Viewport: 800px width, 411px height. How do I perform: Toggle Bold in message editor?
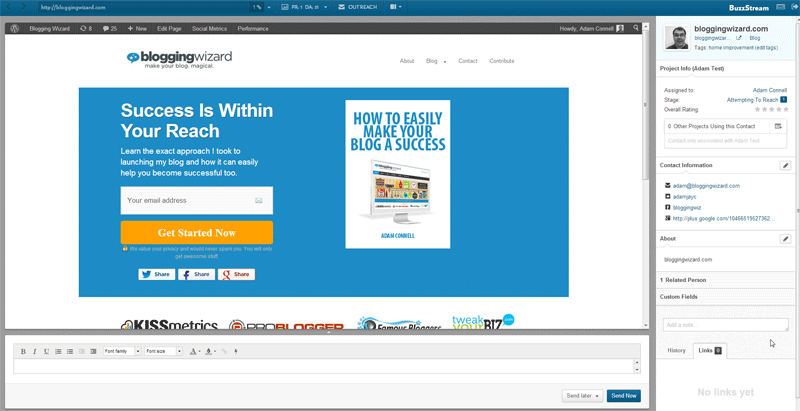(x=23, y=351)
